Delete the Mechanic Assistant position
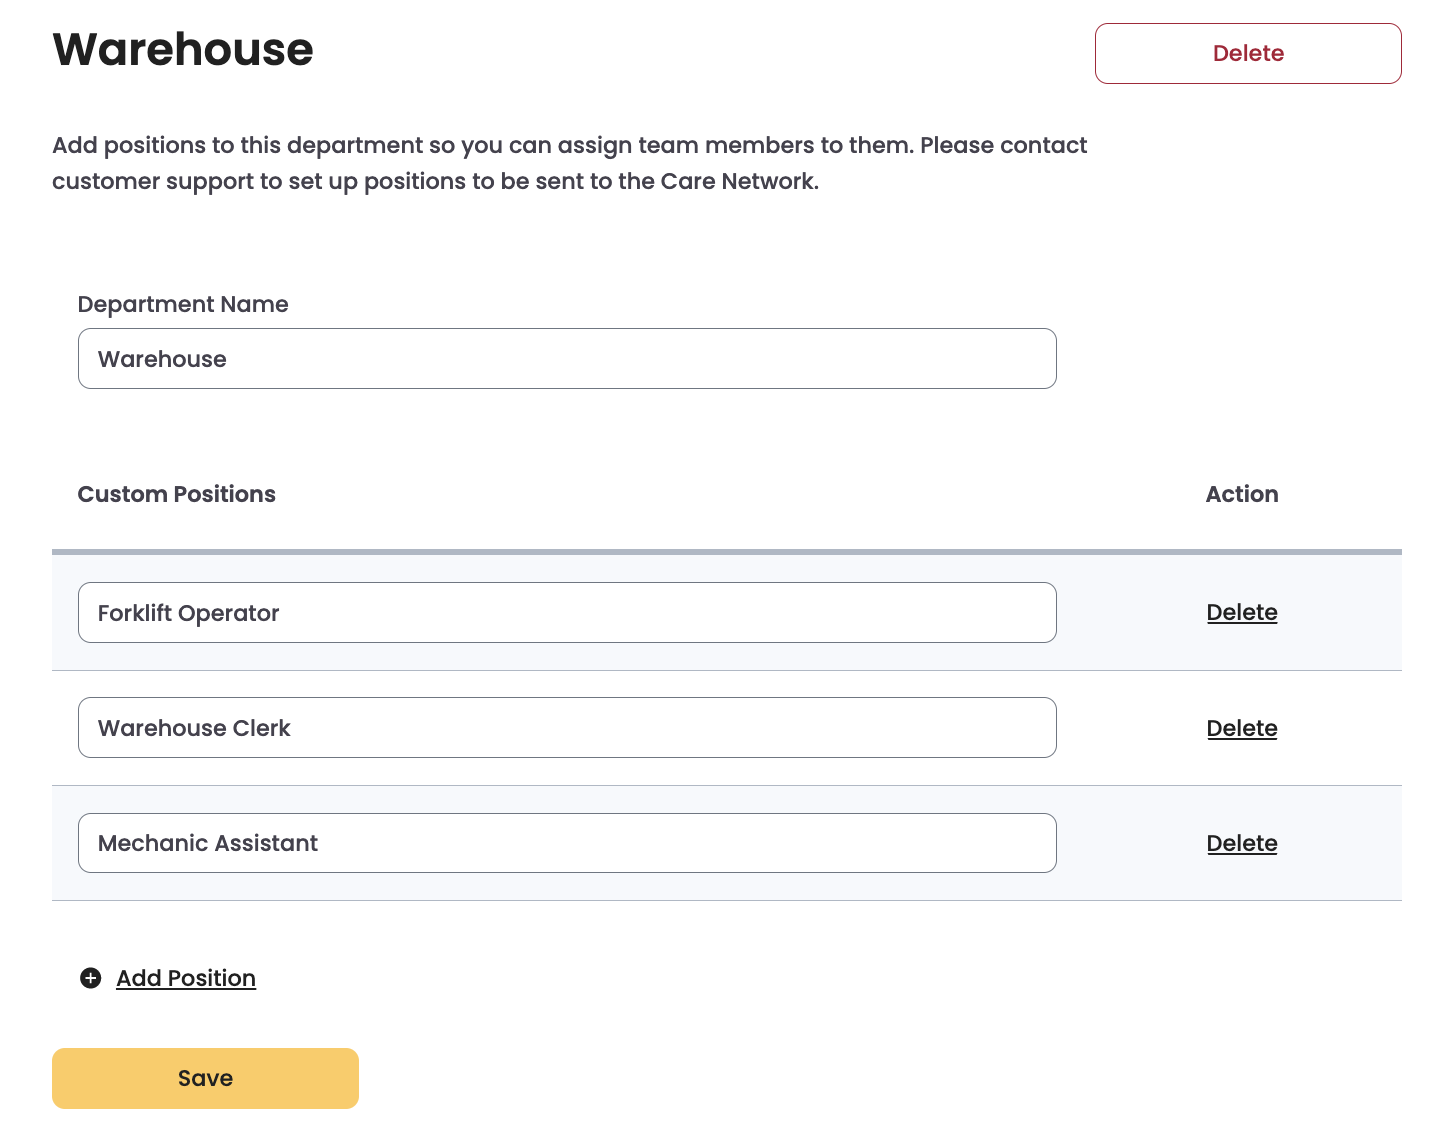The height and width of the screenshot is (1144, 1438). point(1241,843)
